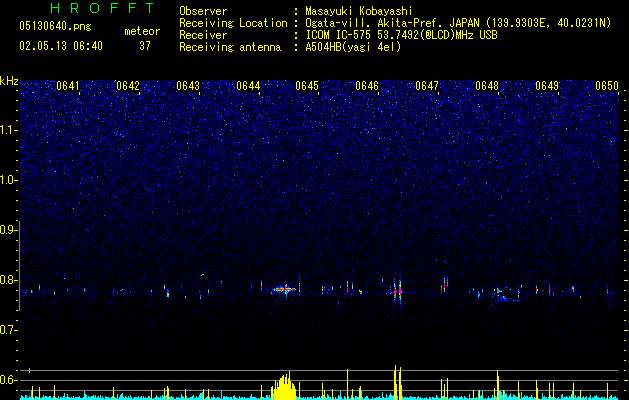Click the 0643 time marker
Image resolution: width=629 pixels, height=400 pixels.
(188, 86)
